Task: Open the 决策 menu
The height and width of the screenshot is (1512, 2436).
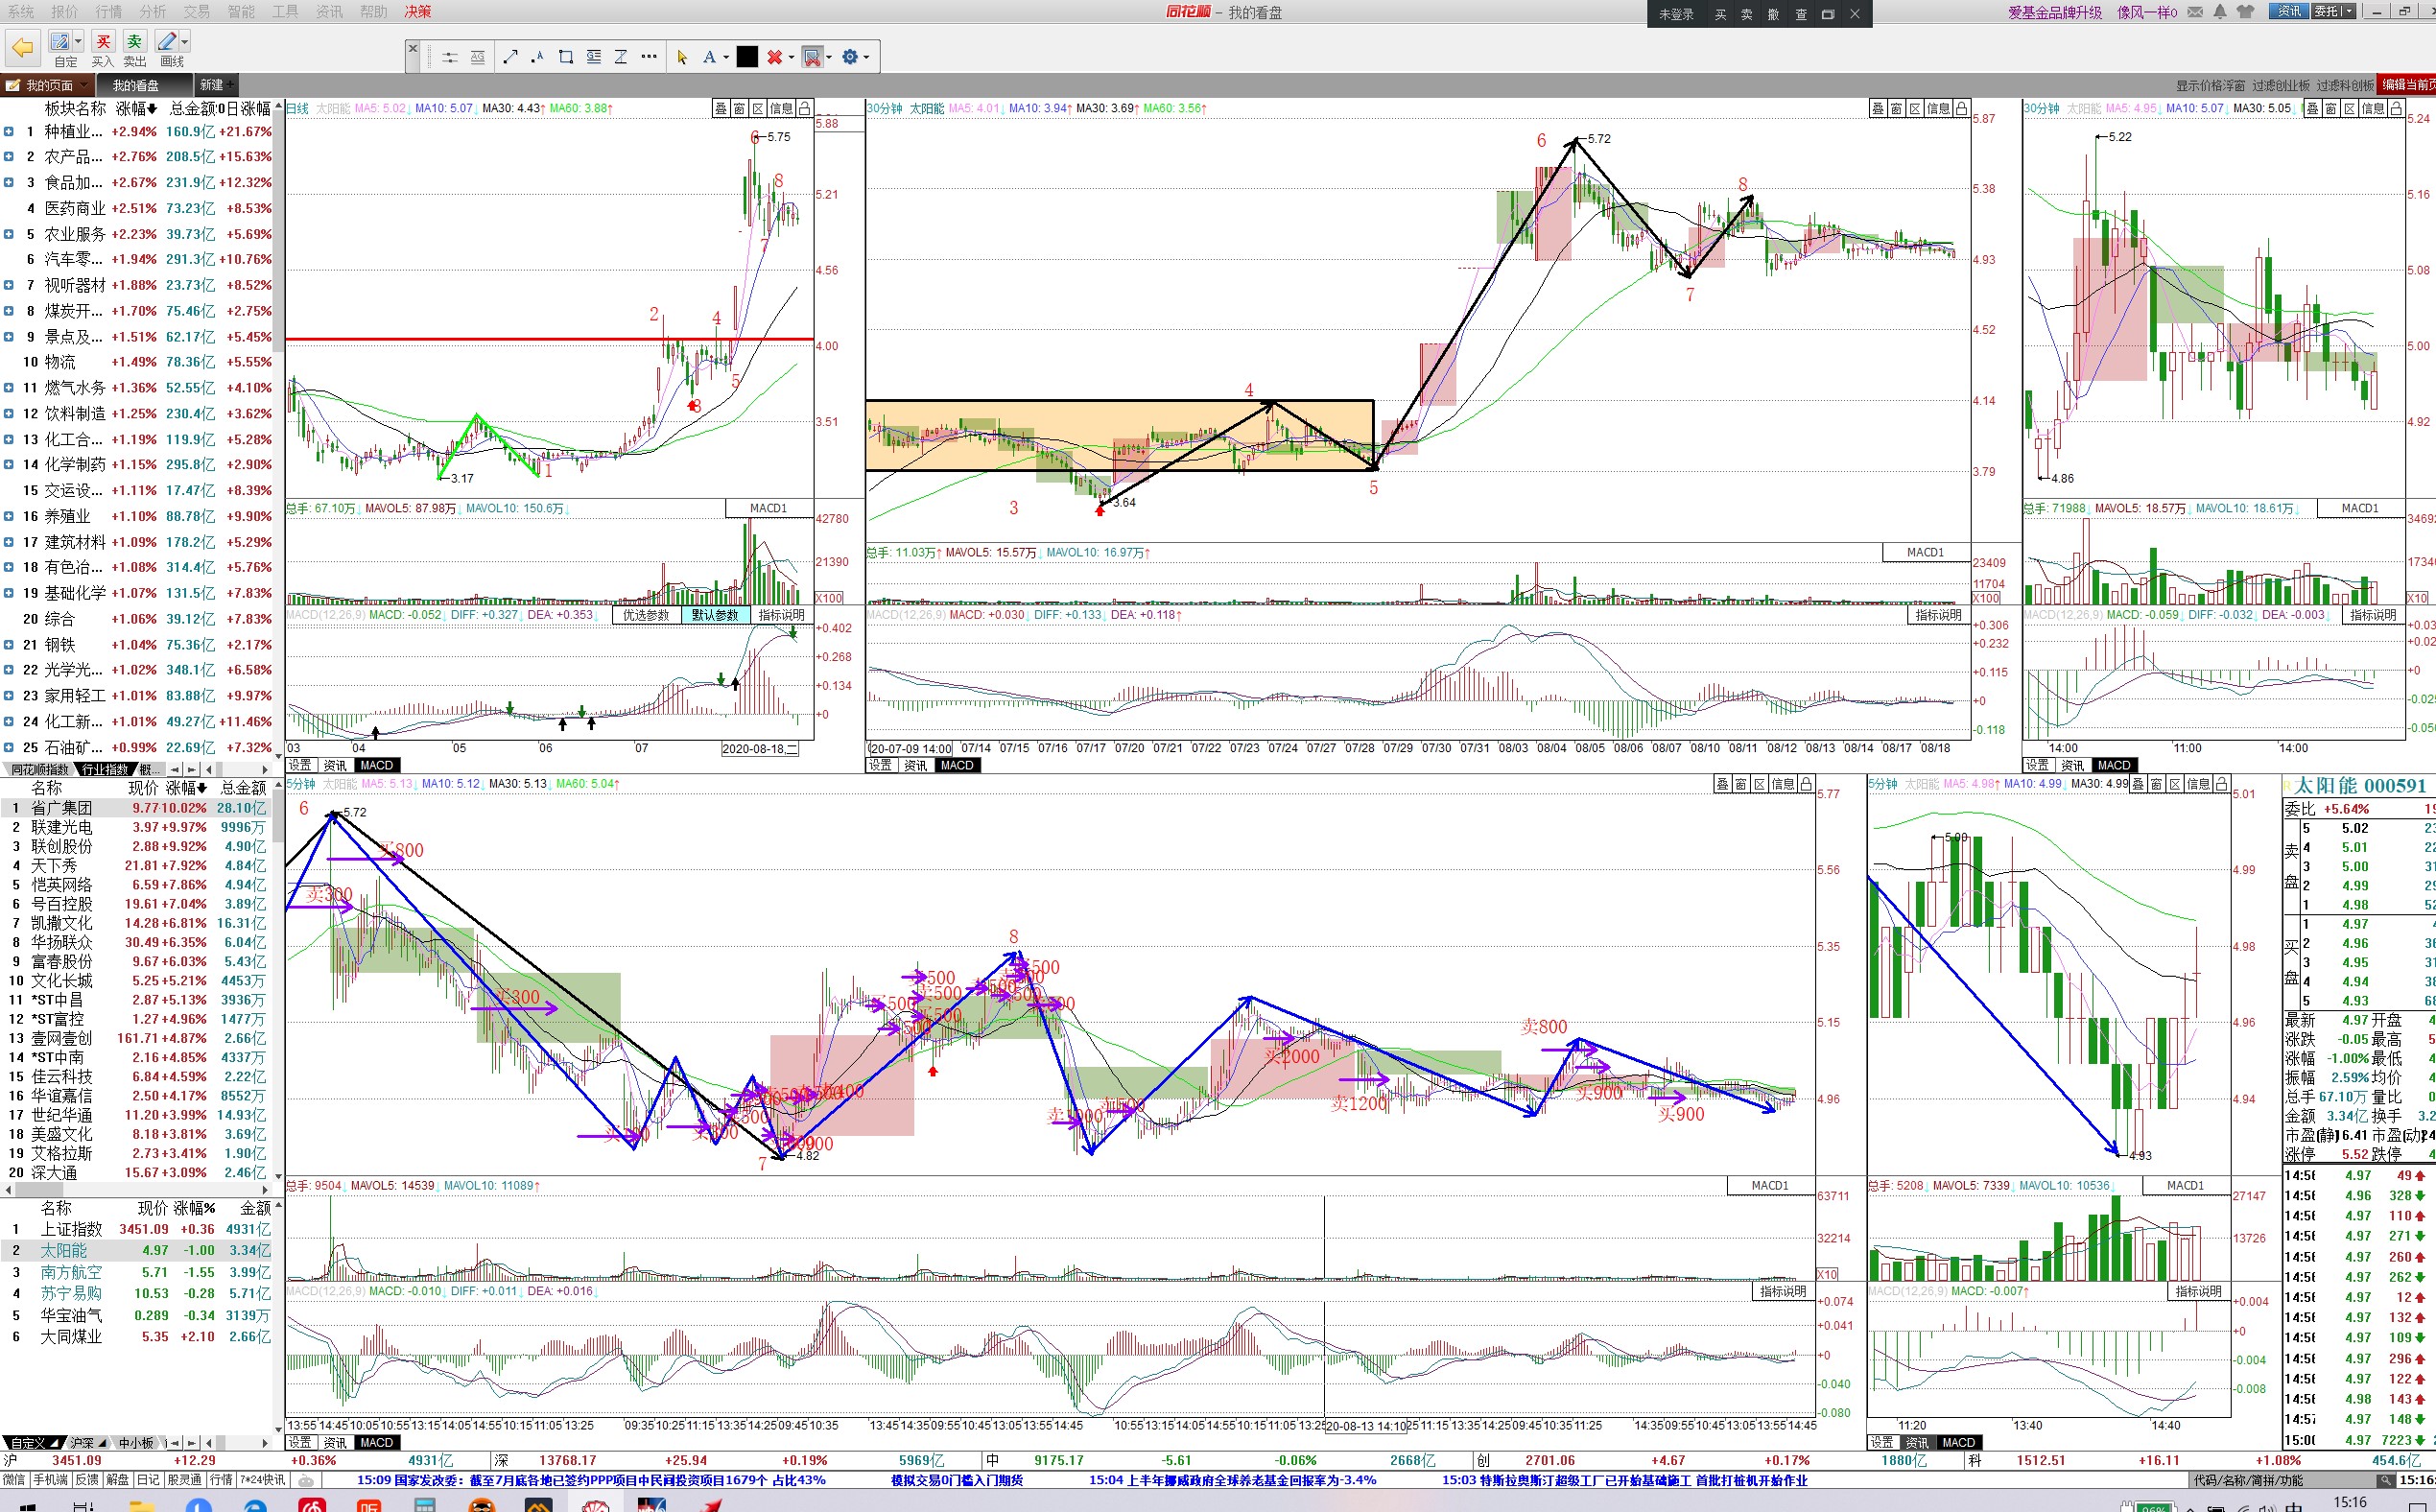Action: pos(418,11)
